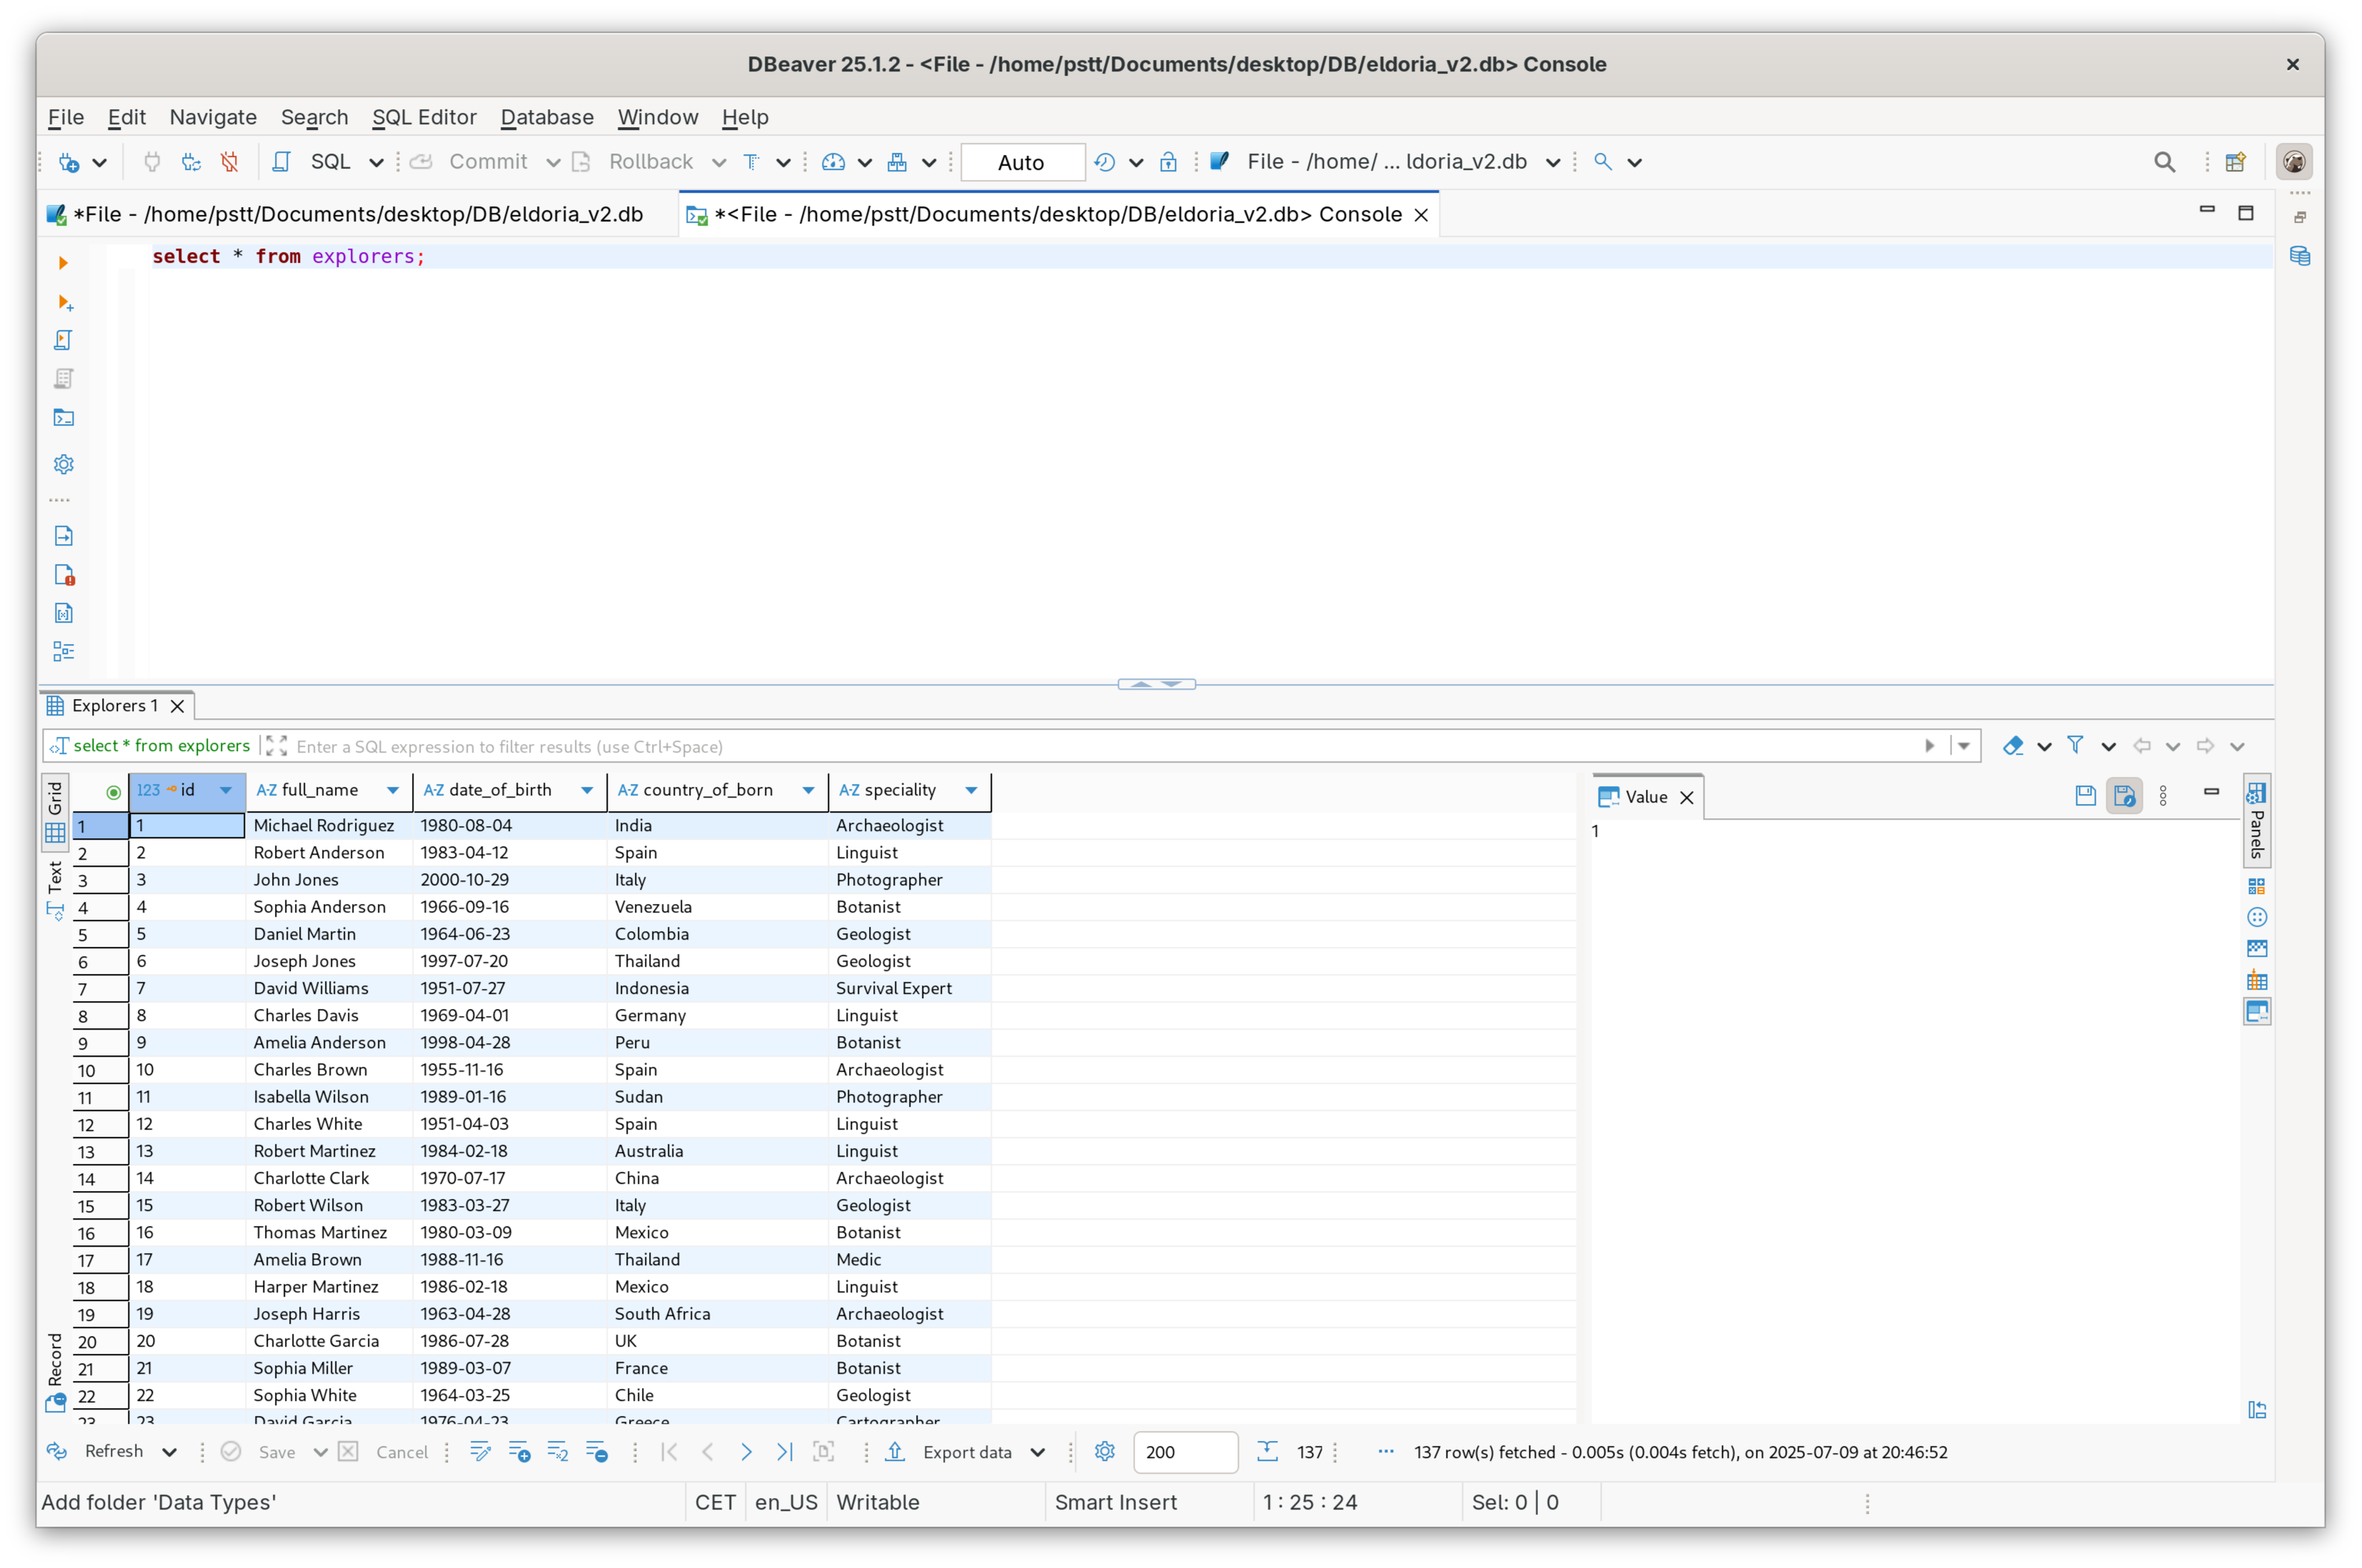Click the database navigator icon on right edge
This screenshot has height=1568, width=2362.
2299,257
